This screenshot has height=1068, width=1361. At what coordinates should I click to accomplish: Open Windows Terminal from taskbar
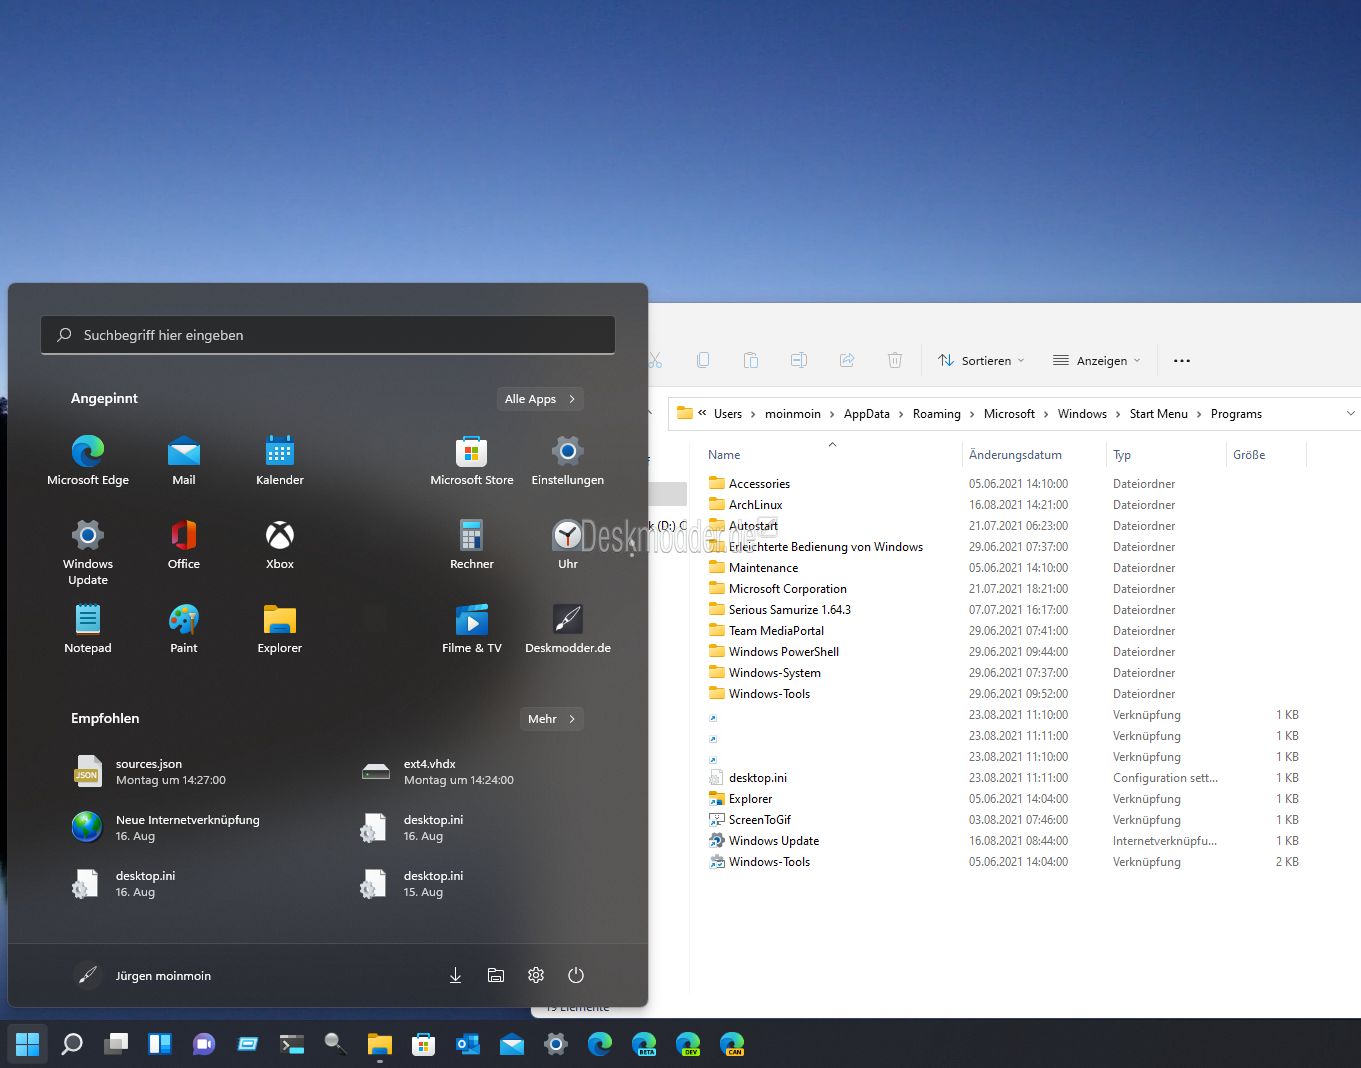pos(292,1044)
